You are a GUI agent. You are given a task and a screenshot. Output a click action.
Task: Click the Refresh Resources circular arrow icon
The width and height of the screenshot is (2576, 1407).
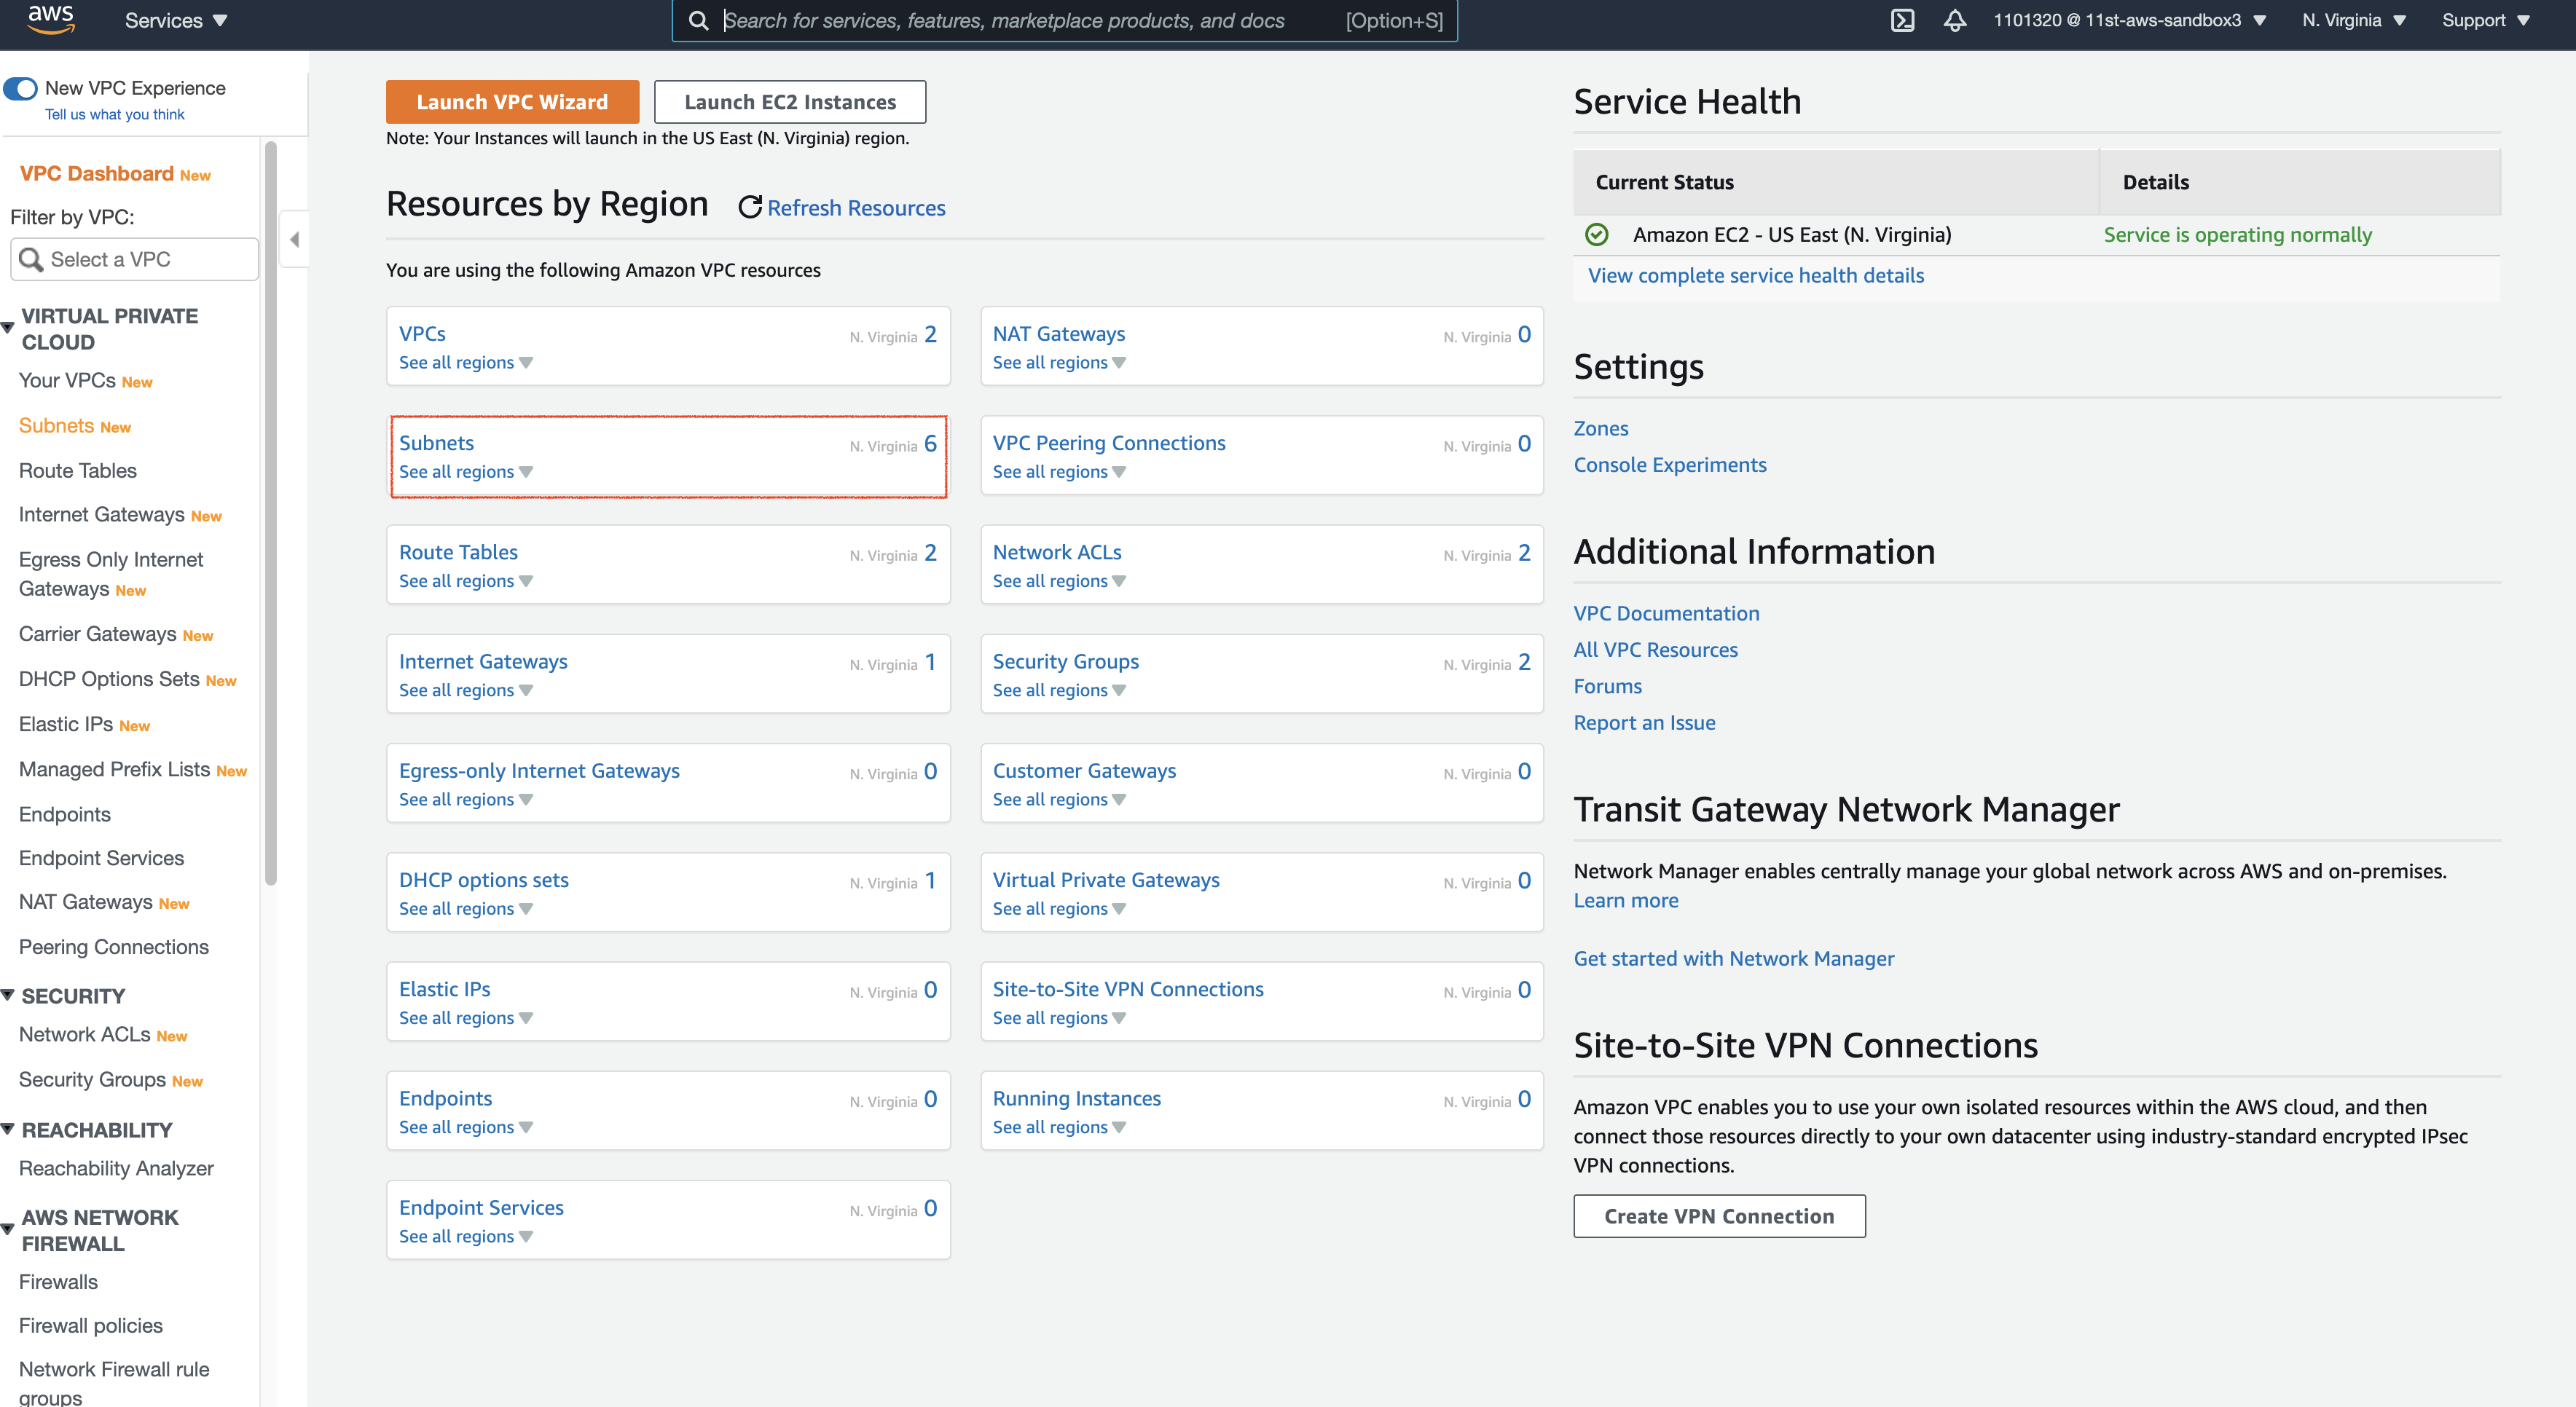click(x=750, y=207)
